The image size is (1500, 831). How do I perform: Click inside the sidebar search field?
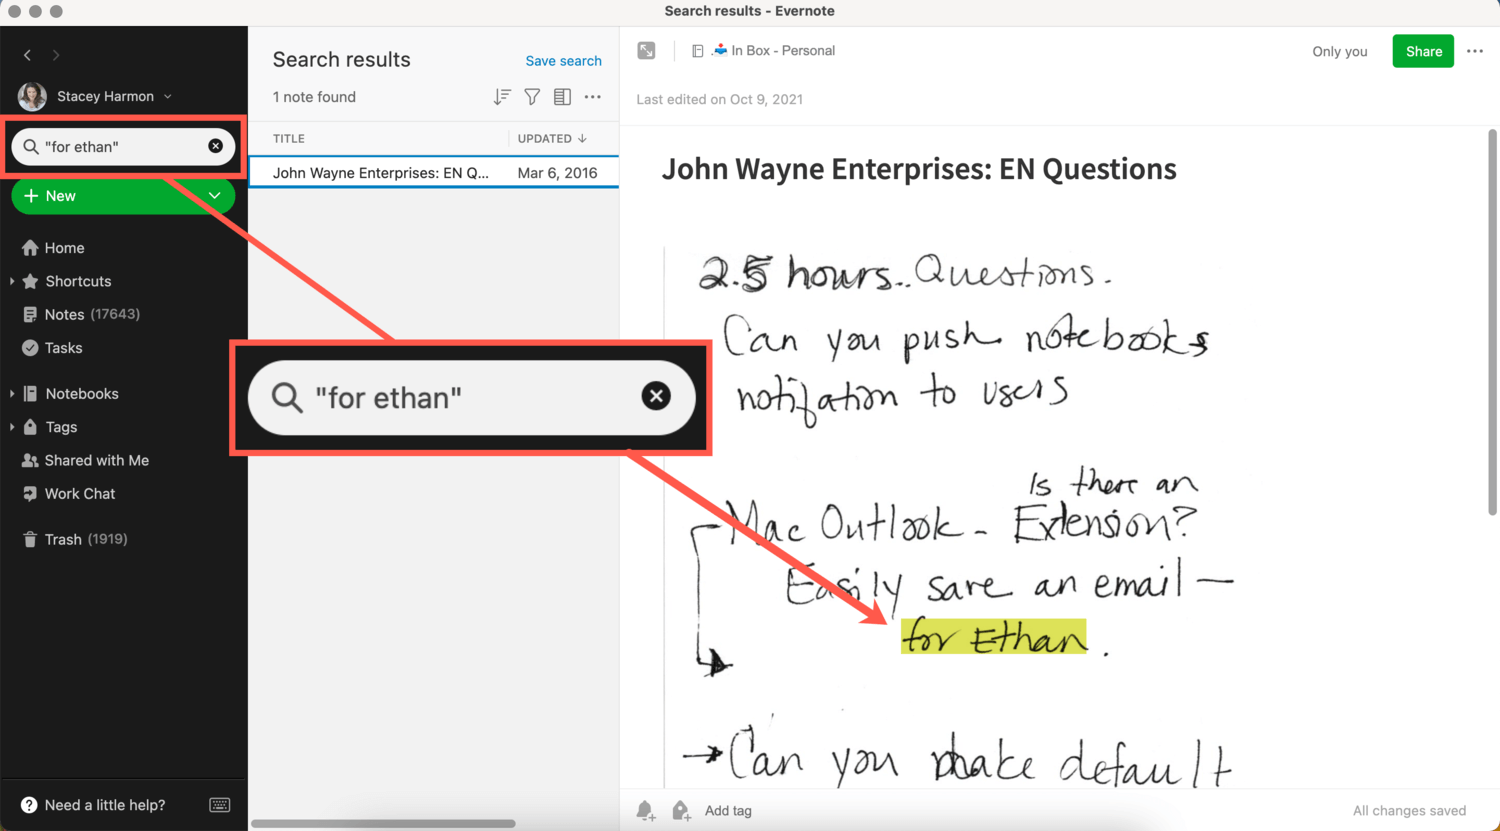122,146
